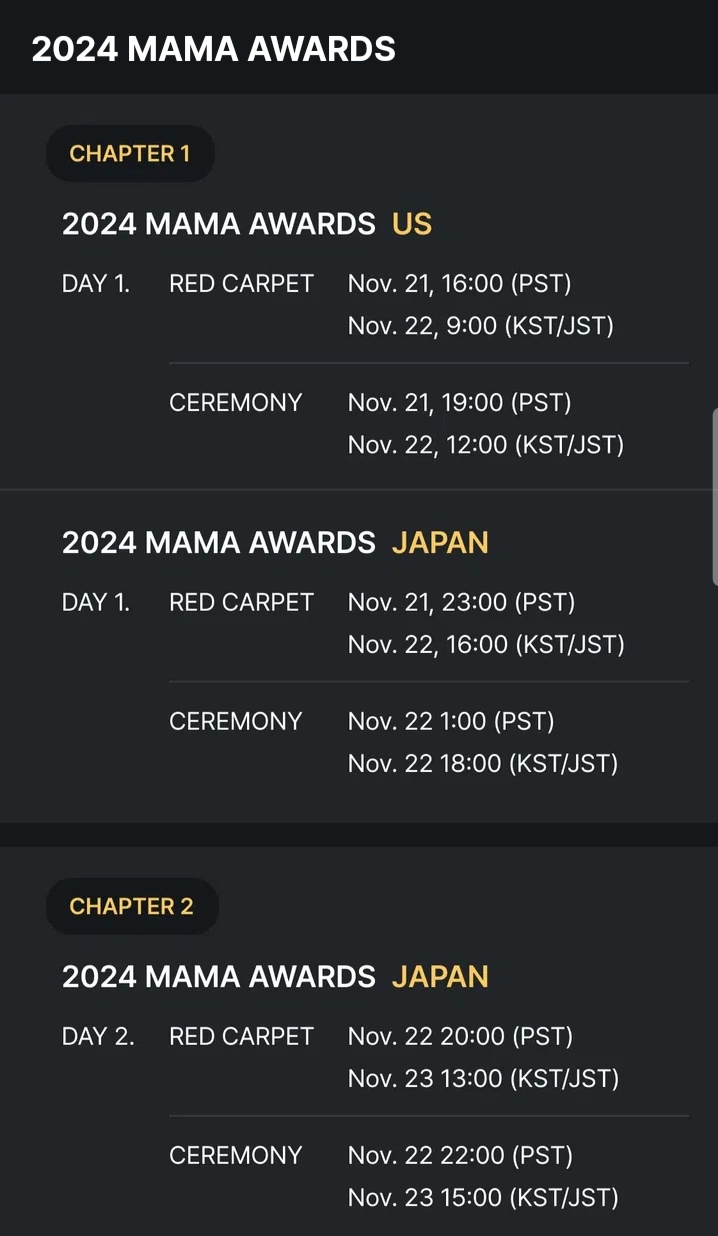Select the CHAPTER 1 badge
Screen dimensions: 718x1236
(x=130, y=154)
